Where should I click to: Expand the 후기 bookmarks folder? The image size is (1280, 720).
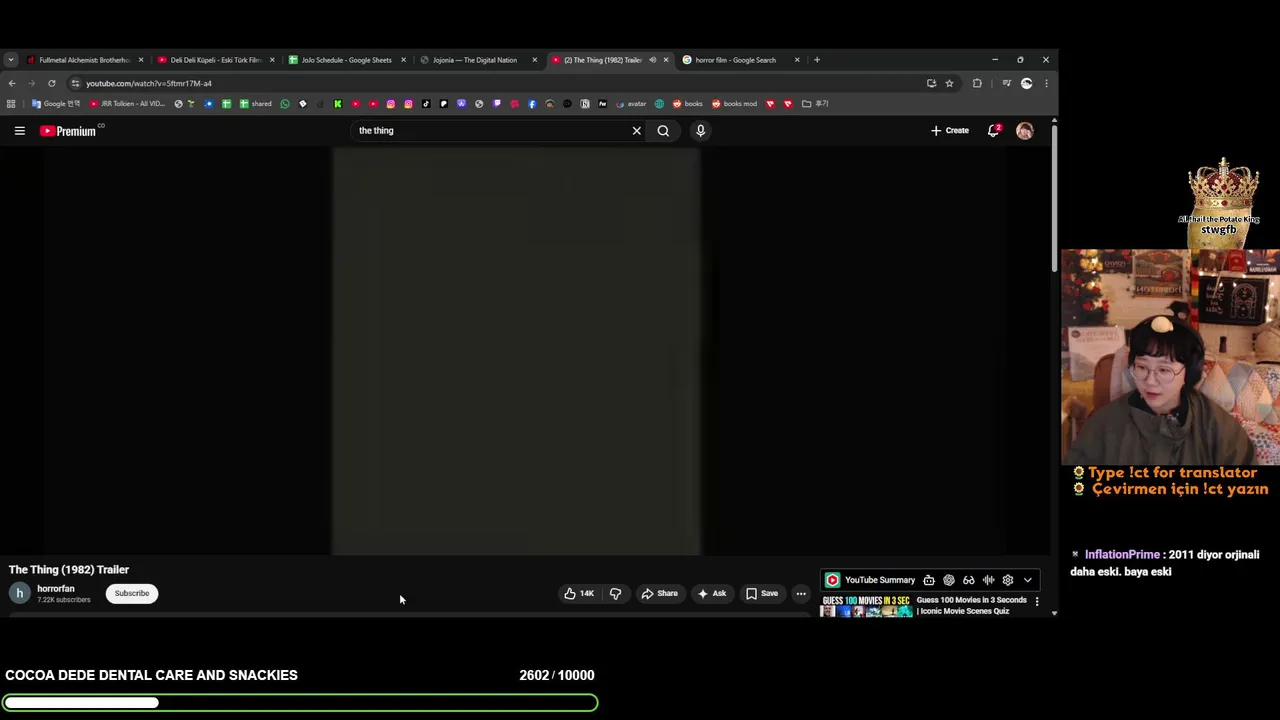coord(815,104)
